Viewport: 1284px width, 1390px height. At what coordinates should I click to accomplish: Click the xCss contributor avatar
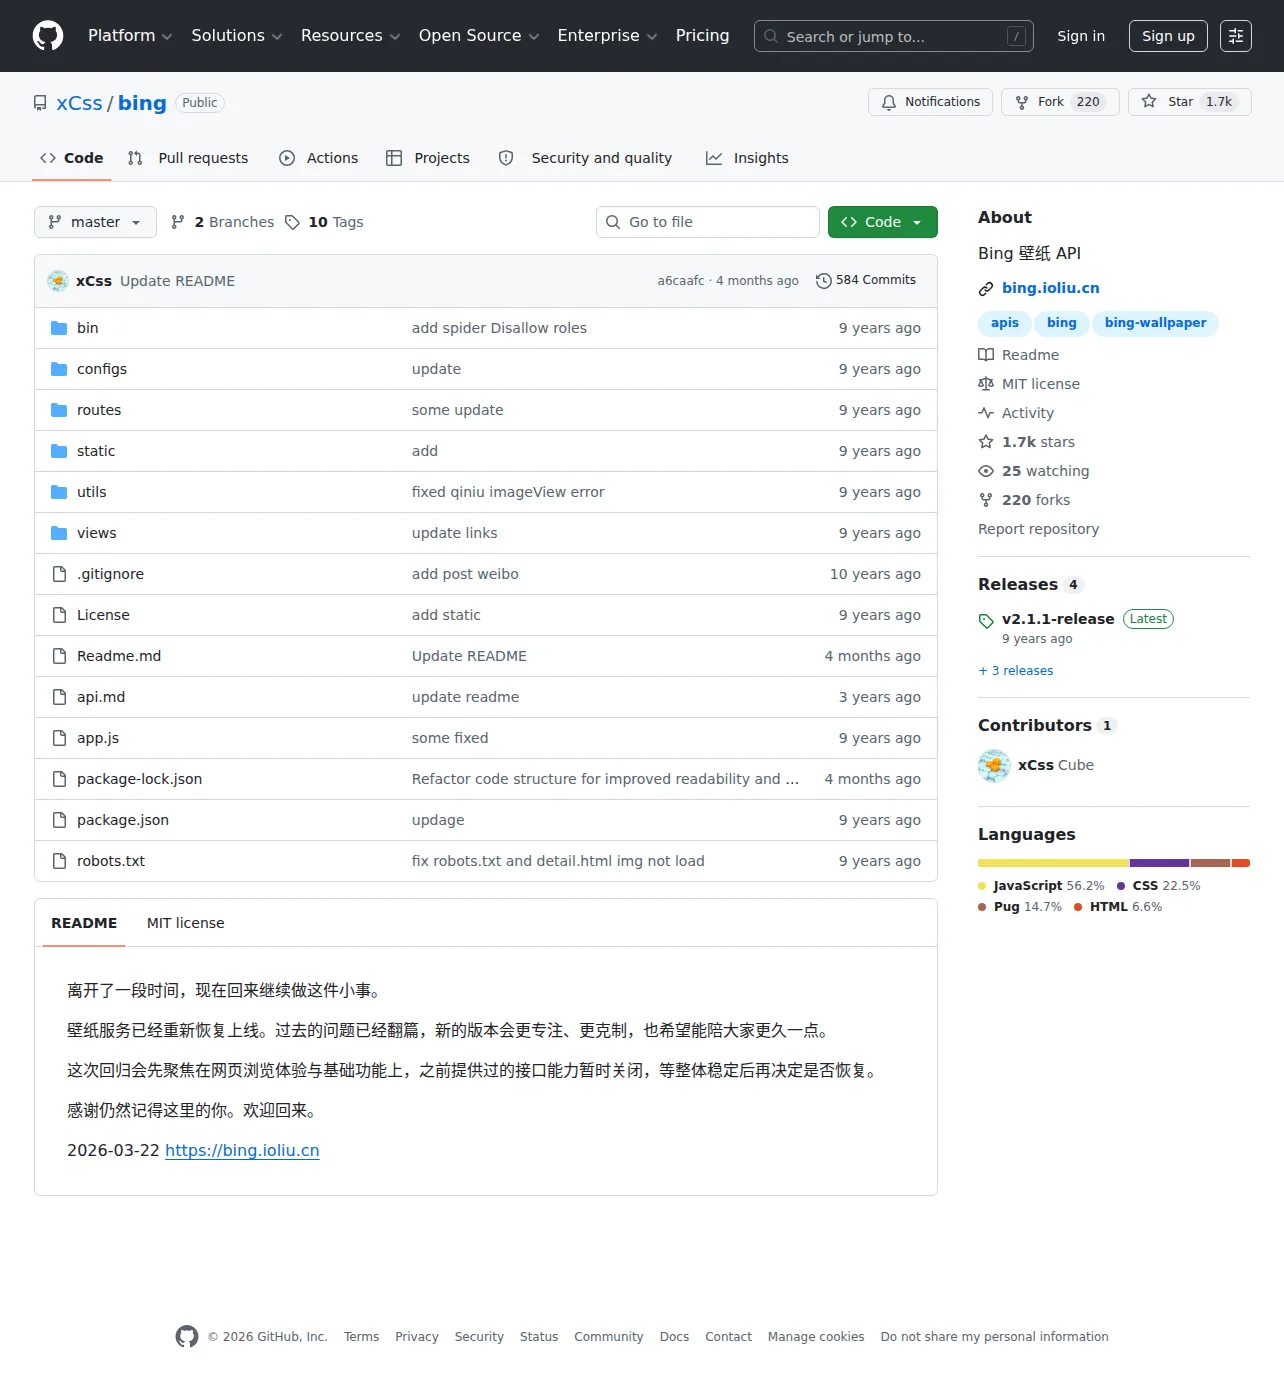[x=994, y=765]
